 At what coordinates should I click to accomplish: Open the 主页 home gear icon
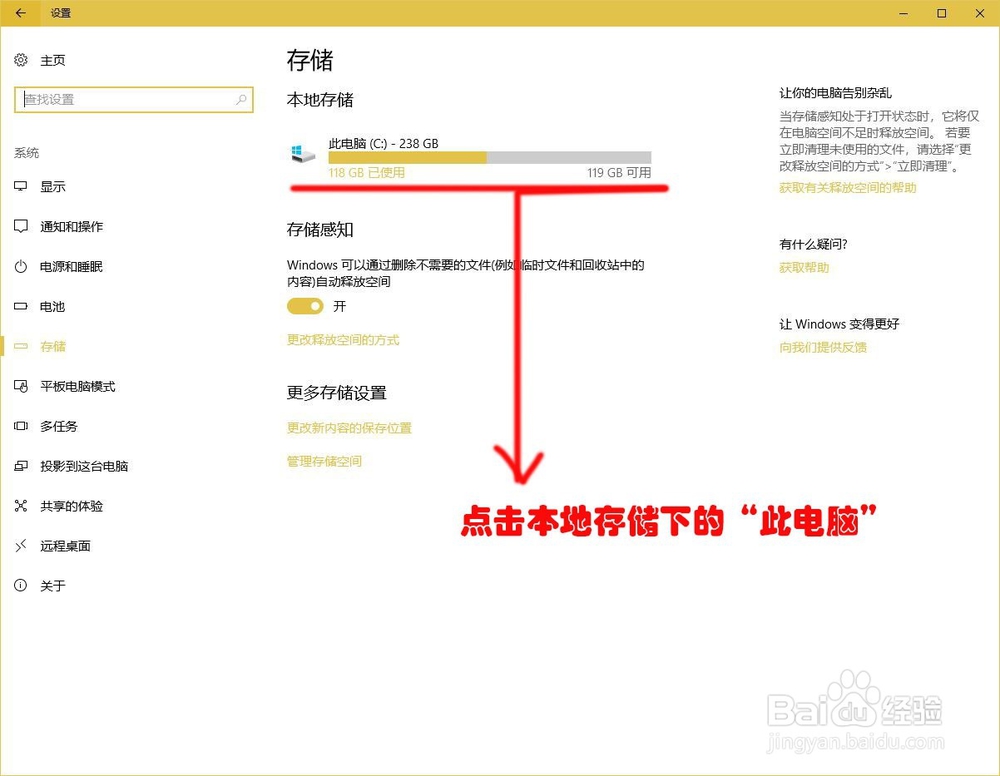click(x=21, y=60)
